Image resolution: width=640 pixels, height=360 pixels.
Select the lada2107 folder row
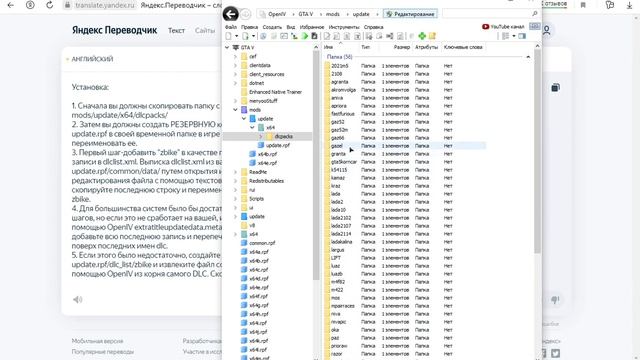[404, 226]
